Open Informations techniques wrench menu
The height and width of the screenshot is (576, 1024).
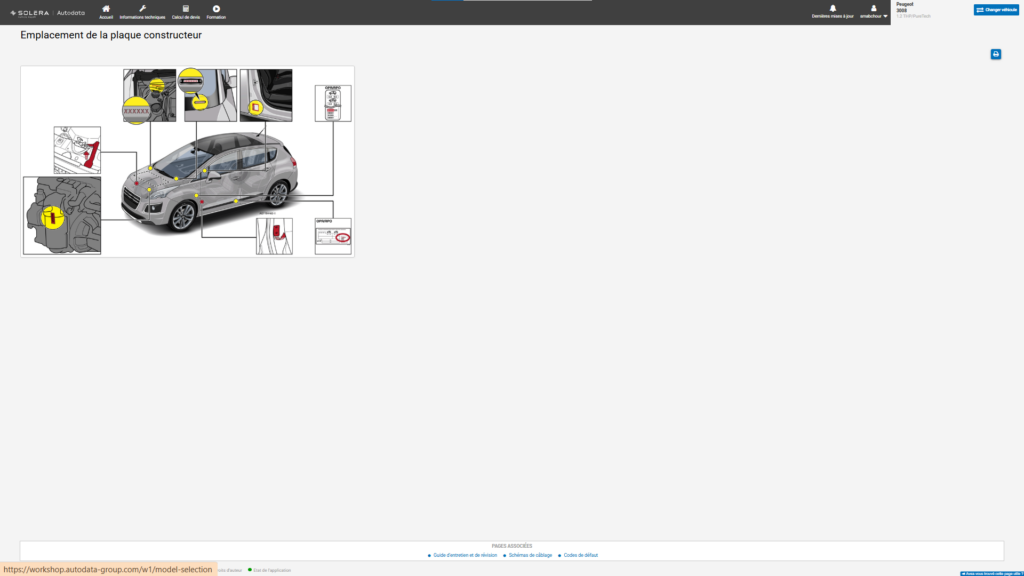tap(142, 12)
